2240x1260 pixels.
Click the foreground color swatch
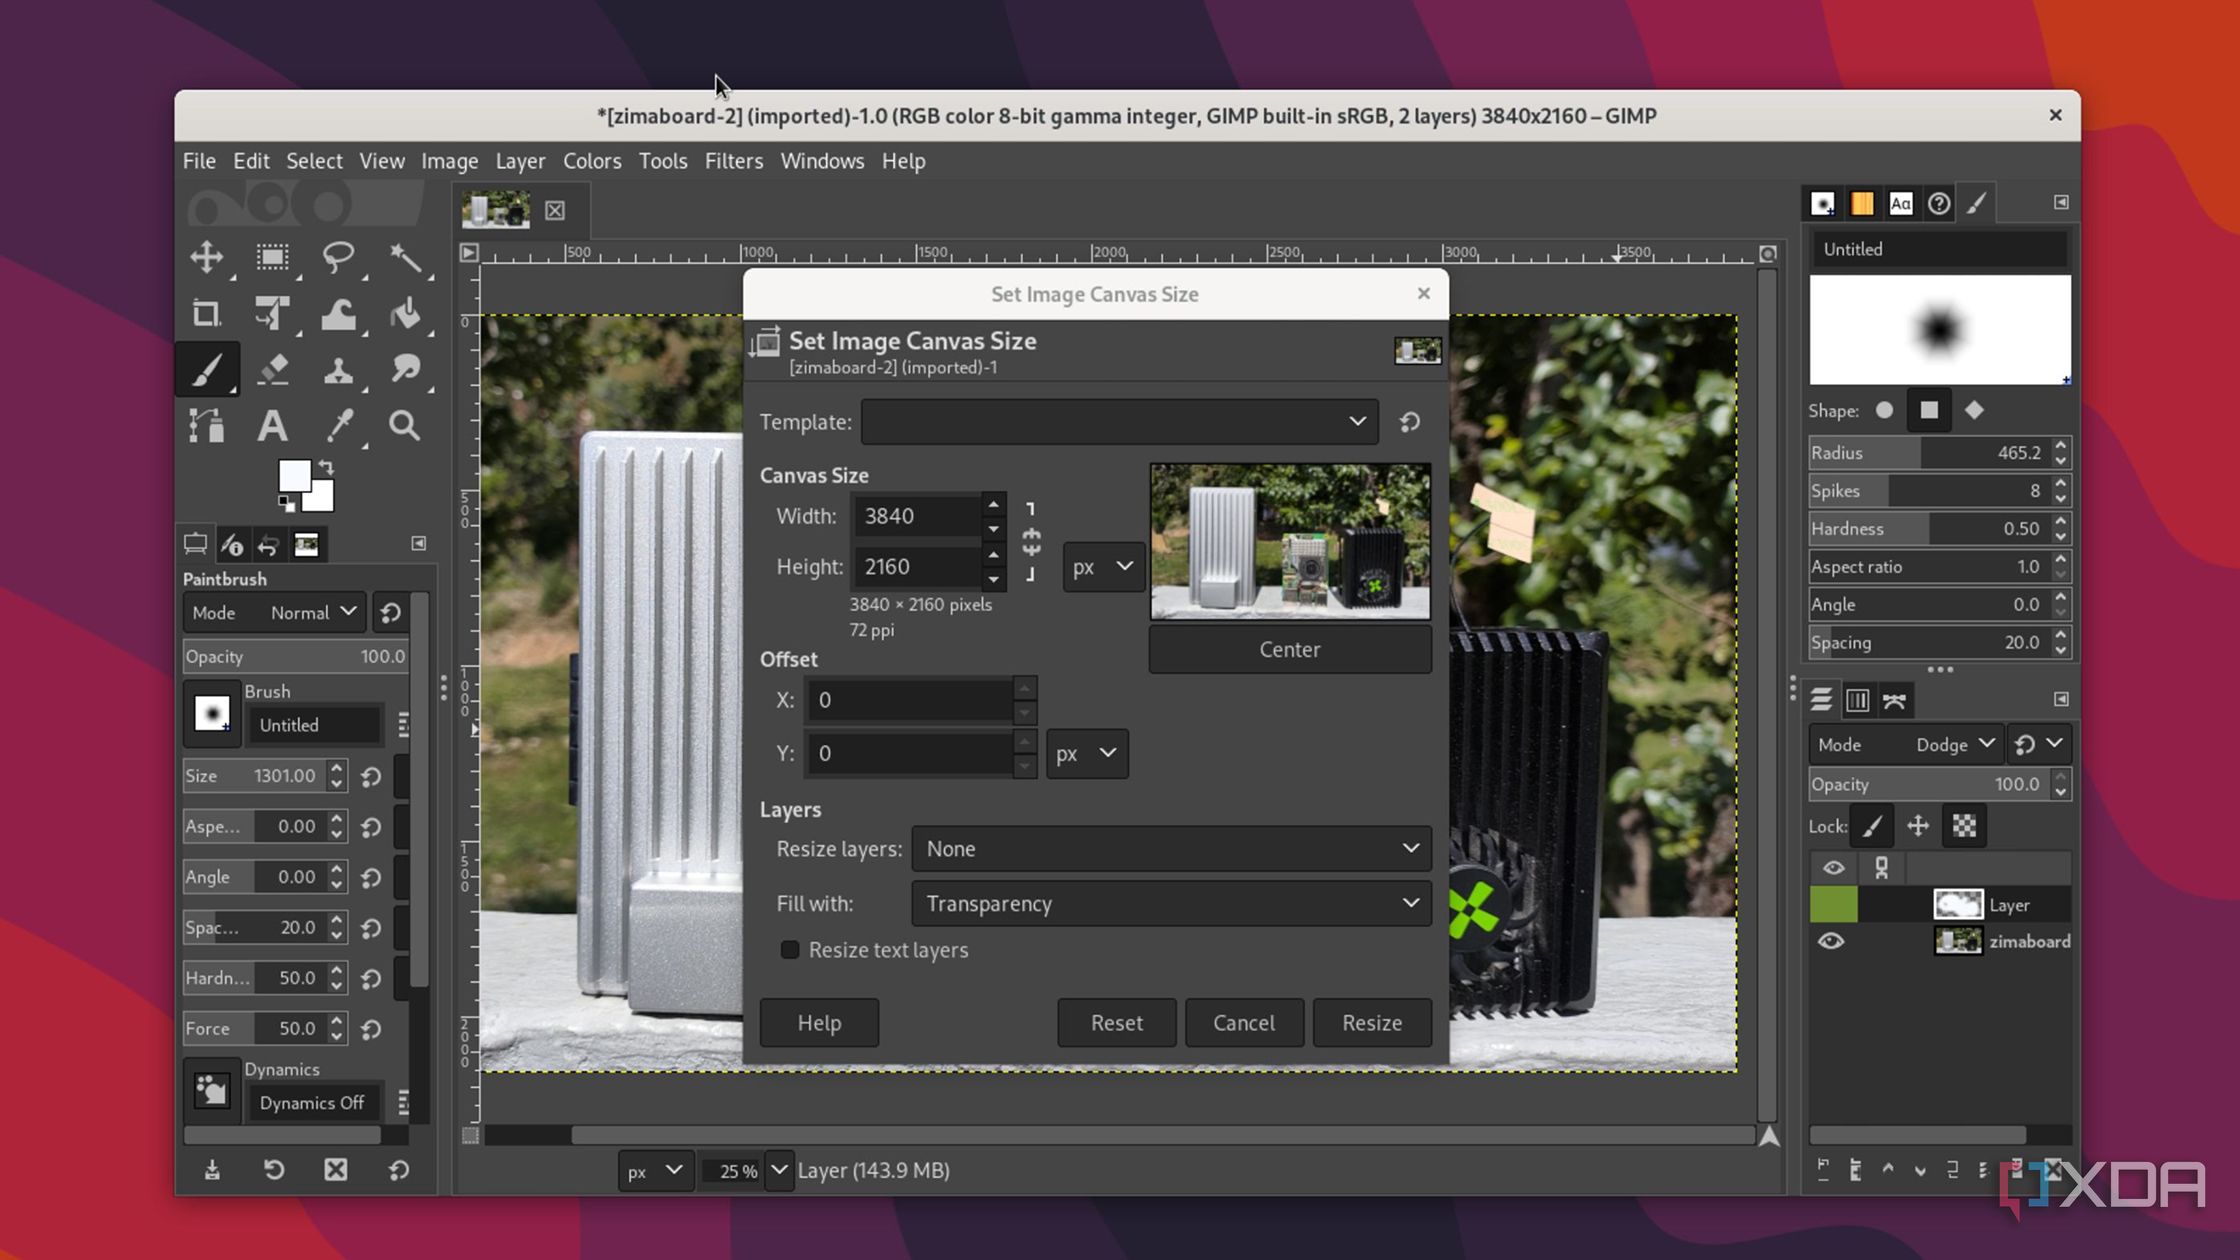[x=293, y=477]
